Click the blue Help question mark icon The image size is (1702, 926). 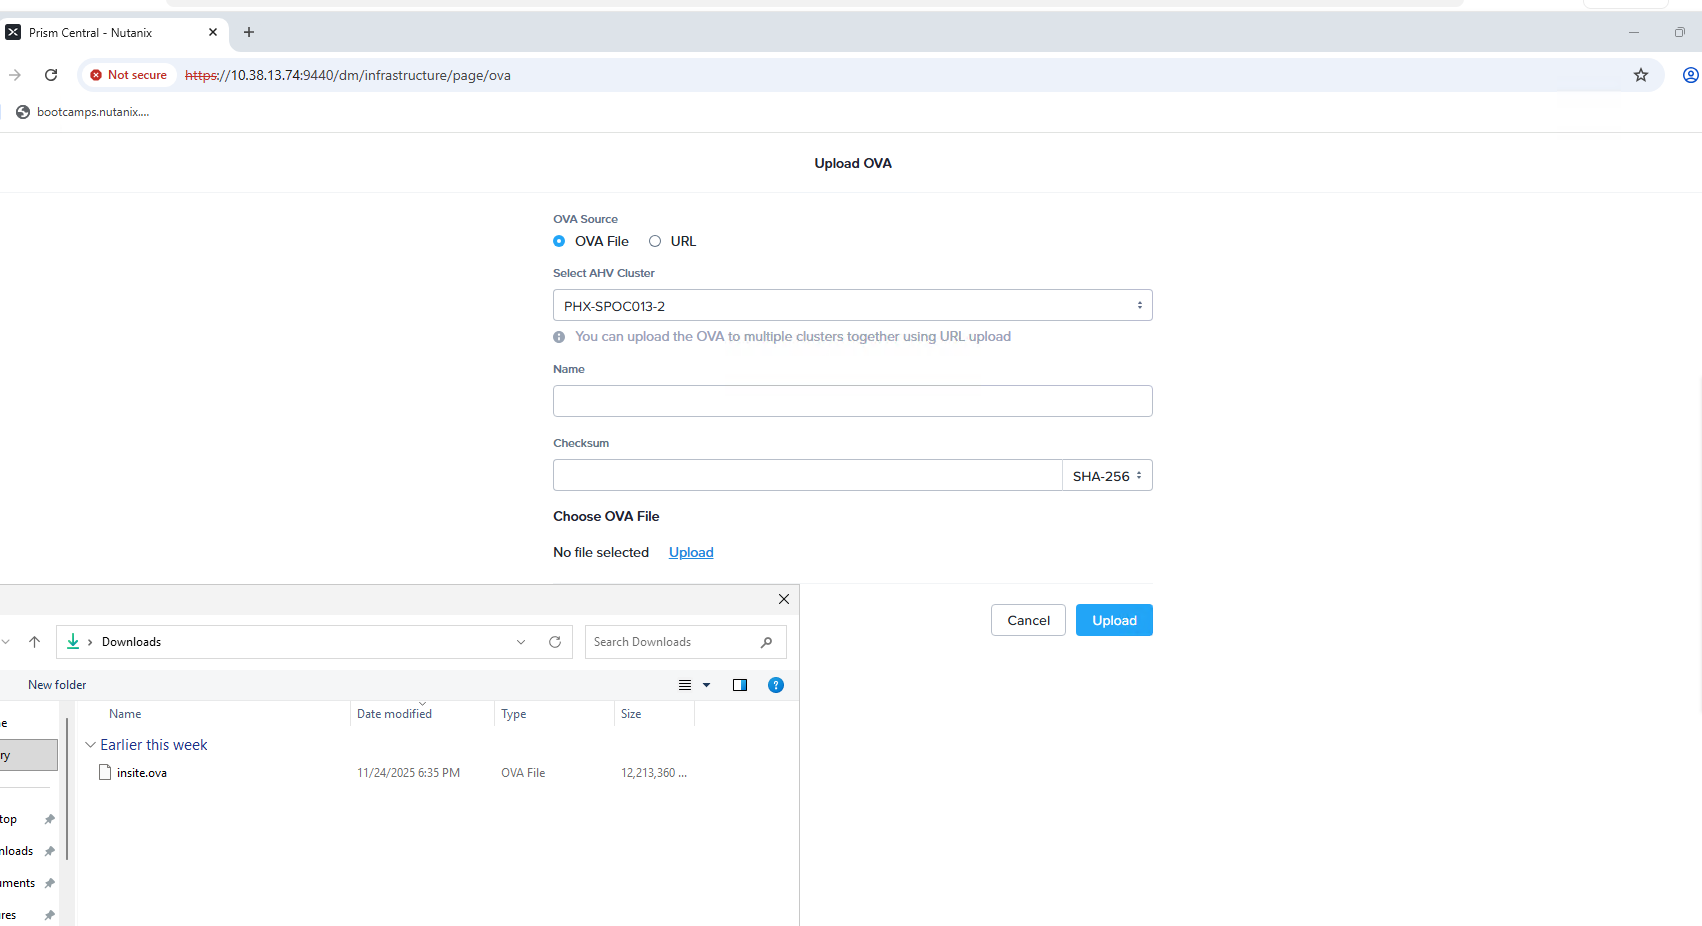coord(776,685)
